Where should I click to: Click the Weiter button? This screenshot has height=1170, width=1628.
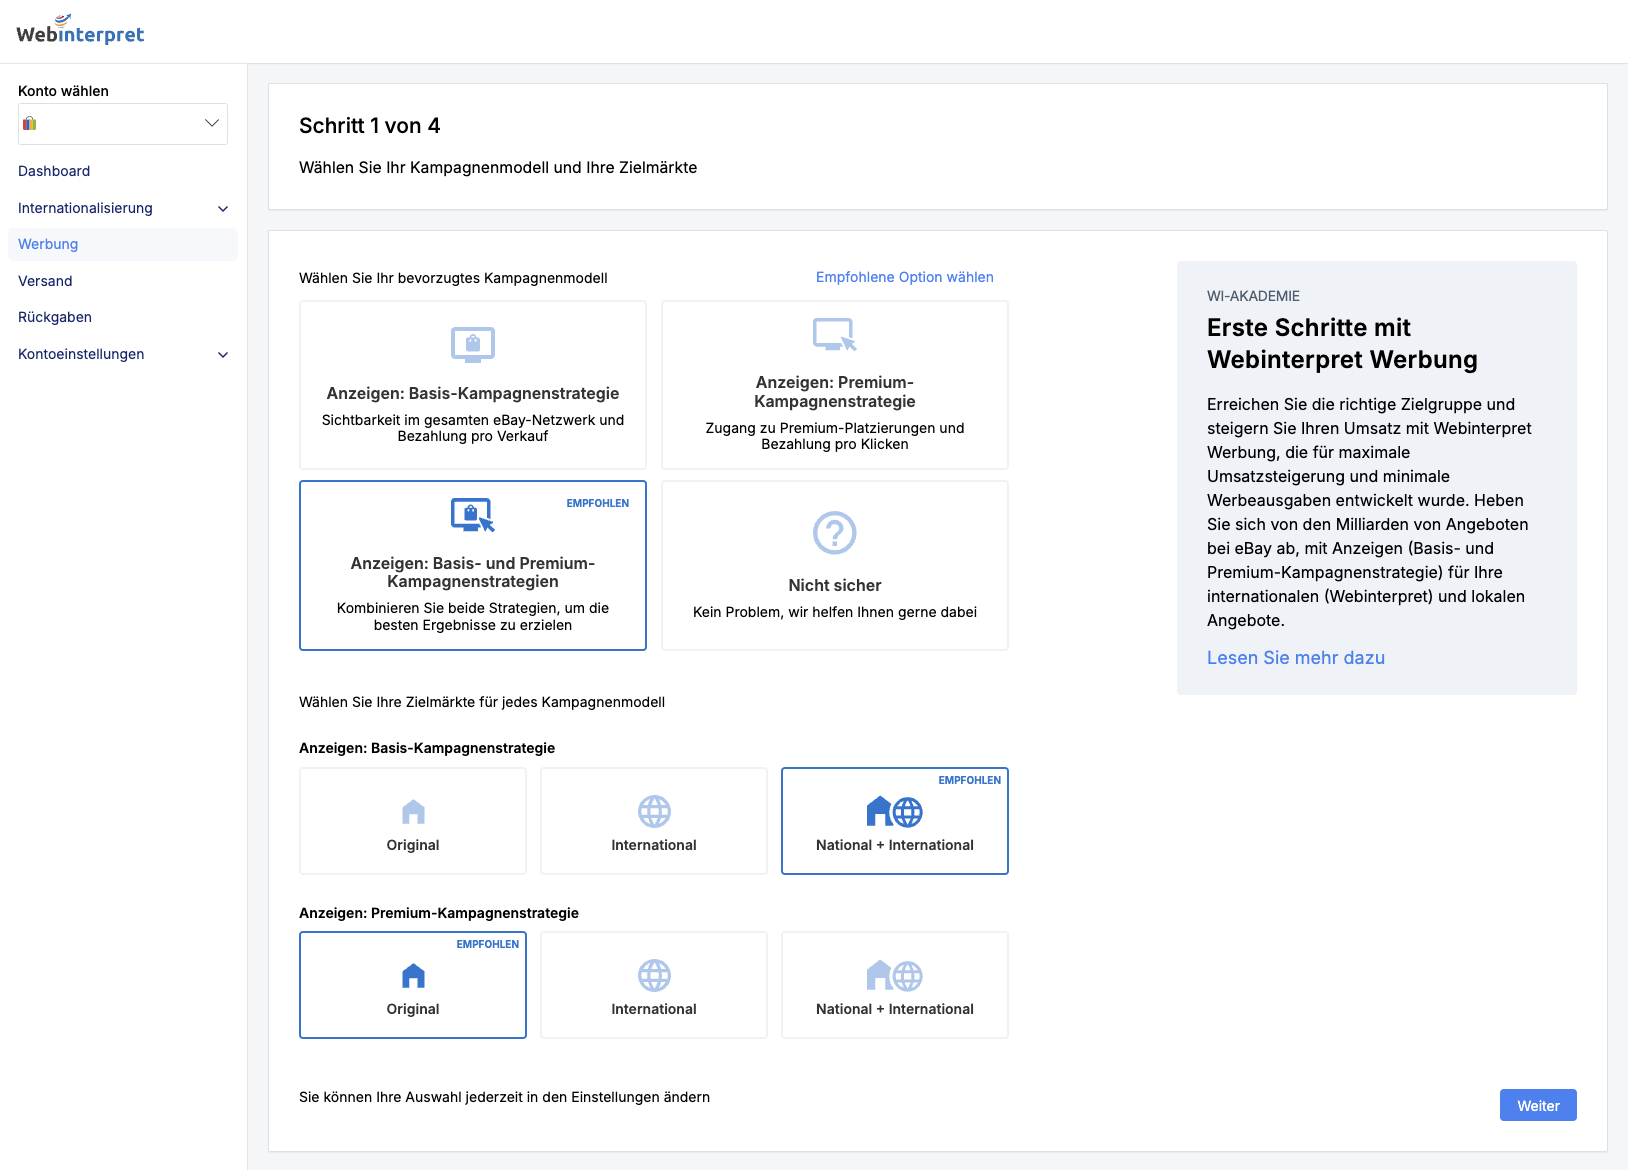click(x=1538, y=1105)
